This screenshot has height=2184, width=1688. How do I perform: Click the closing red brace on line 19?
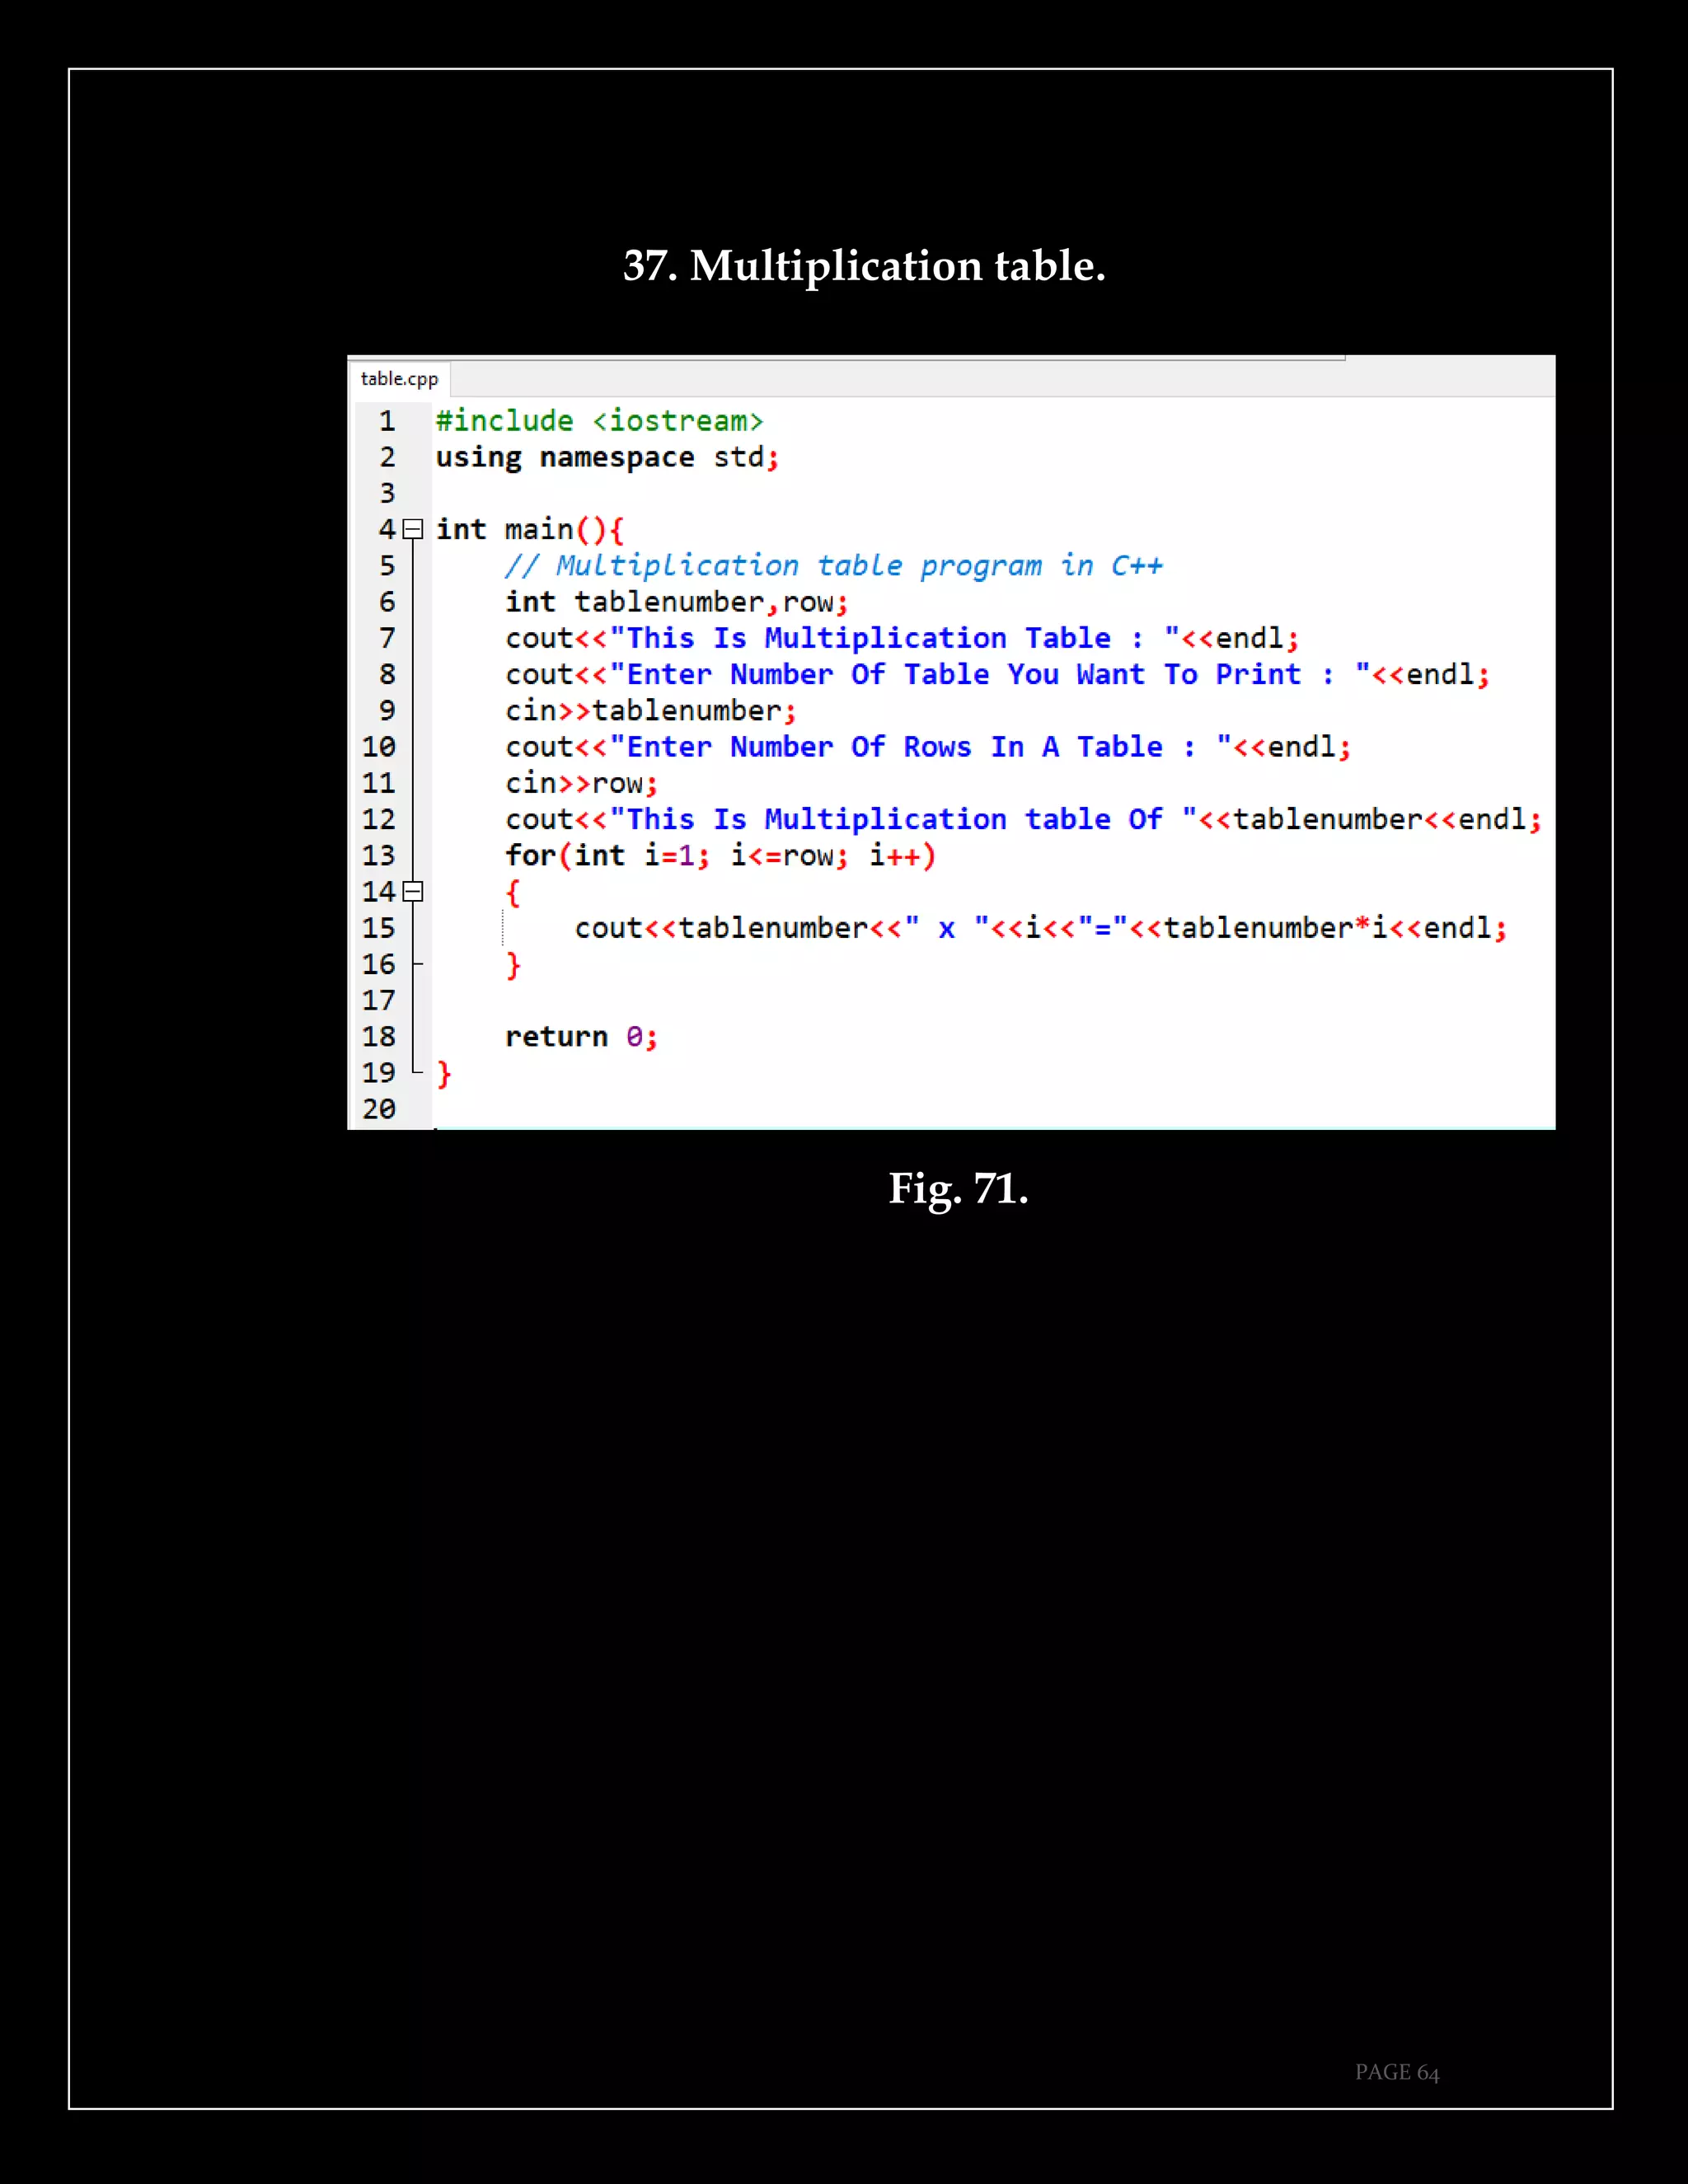pos(444,1074)
